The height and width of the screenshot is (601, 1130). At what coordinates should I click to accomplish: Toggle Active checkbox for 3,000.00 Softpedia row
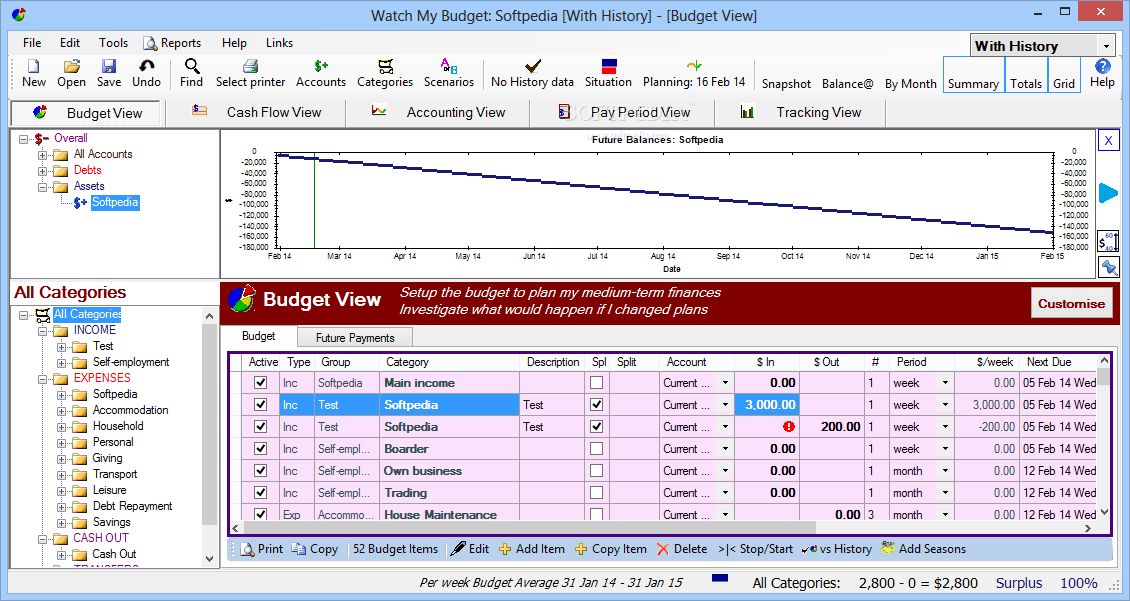pyautogui.click(x=261, y=405)
